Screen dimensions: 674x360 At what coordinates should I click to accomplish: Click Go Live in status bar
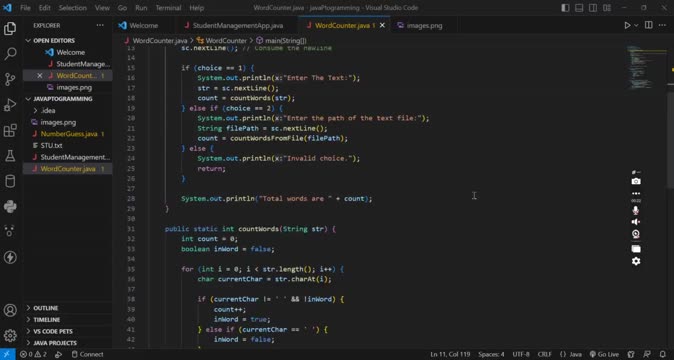604,354
